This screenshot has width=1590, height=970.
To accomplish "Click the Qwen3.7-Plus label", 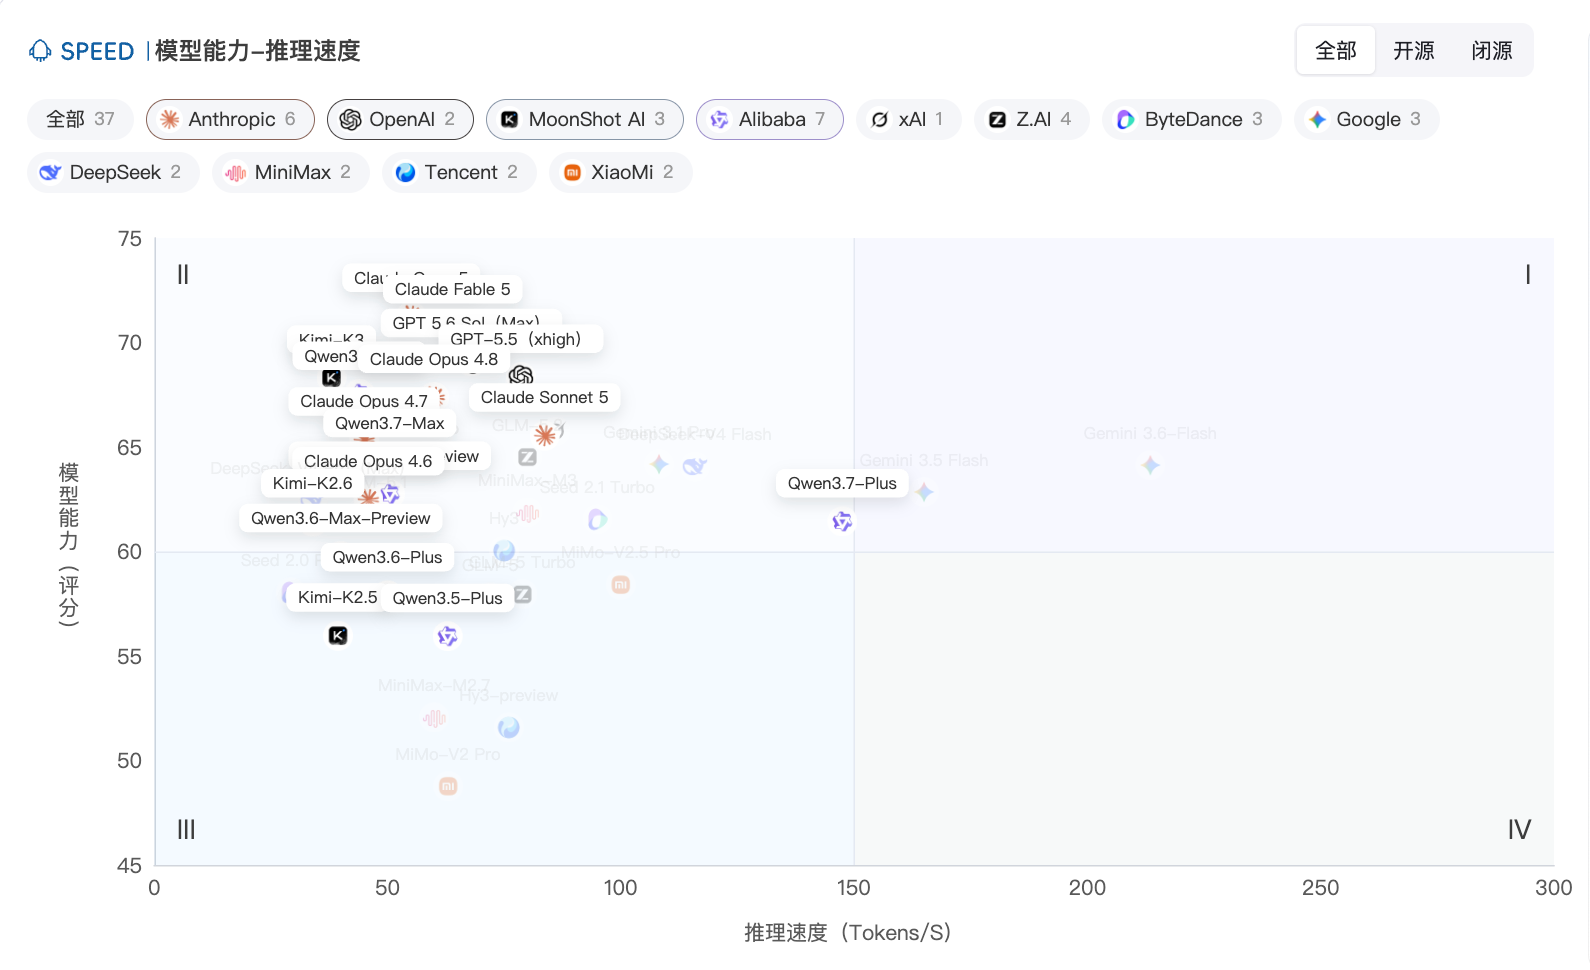I will 843,483.
